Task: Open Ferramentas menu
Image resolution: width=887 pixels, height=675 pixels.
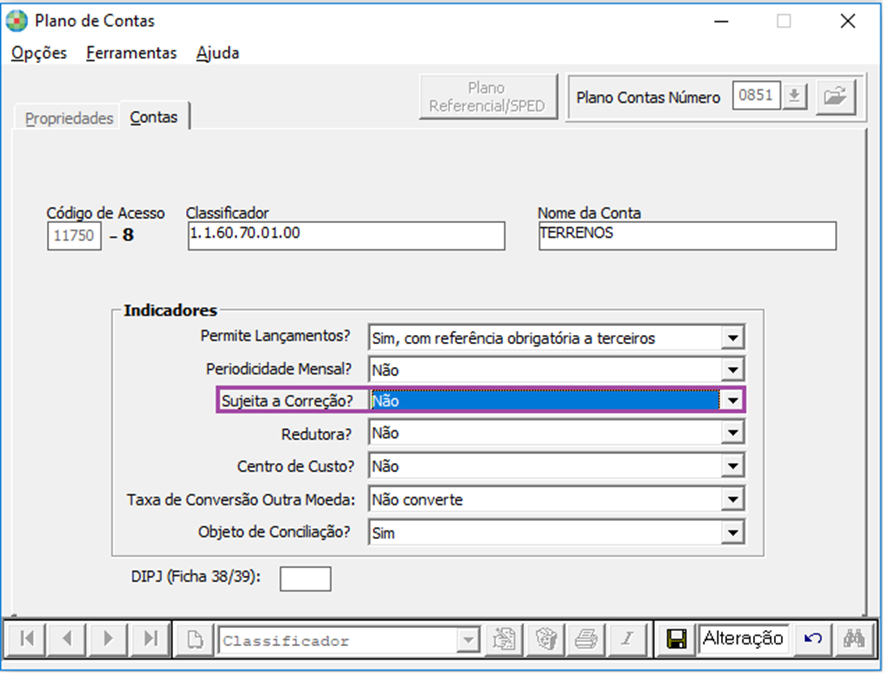Action: click(x=131, y=53)
